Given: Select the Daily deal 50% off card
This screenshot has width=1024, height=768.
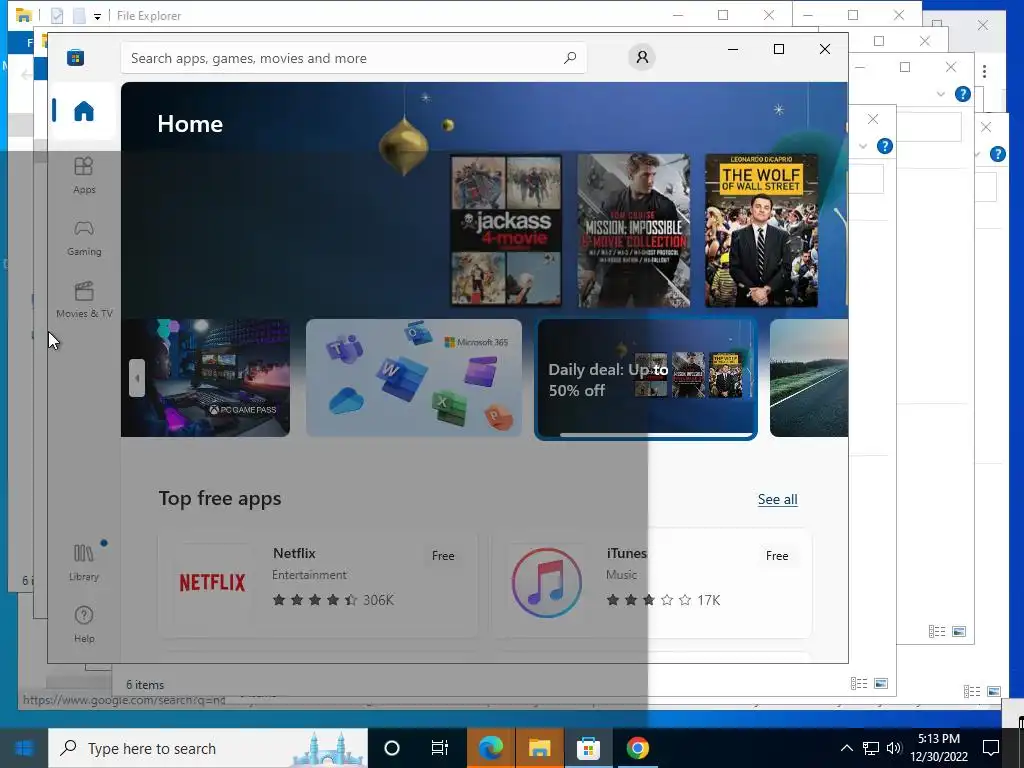Looking at the screenshot, I should coord(646,379).
